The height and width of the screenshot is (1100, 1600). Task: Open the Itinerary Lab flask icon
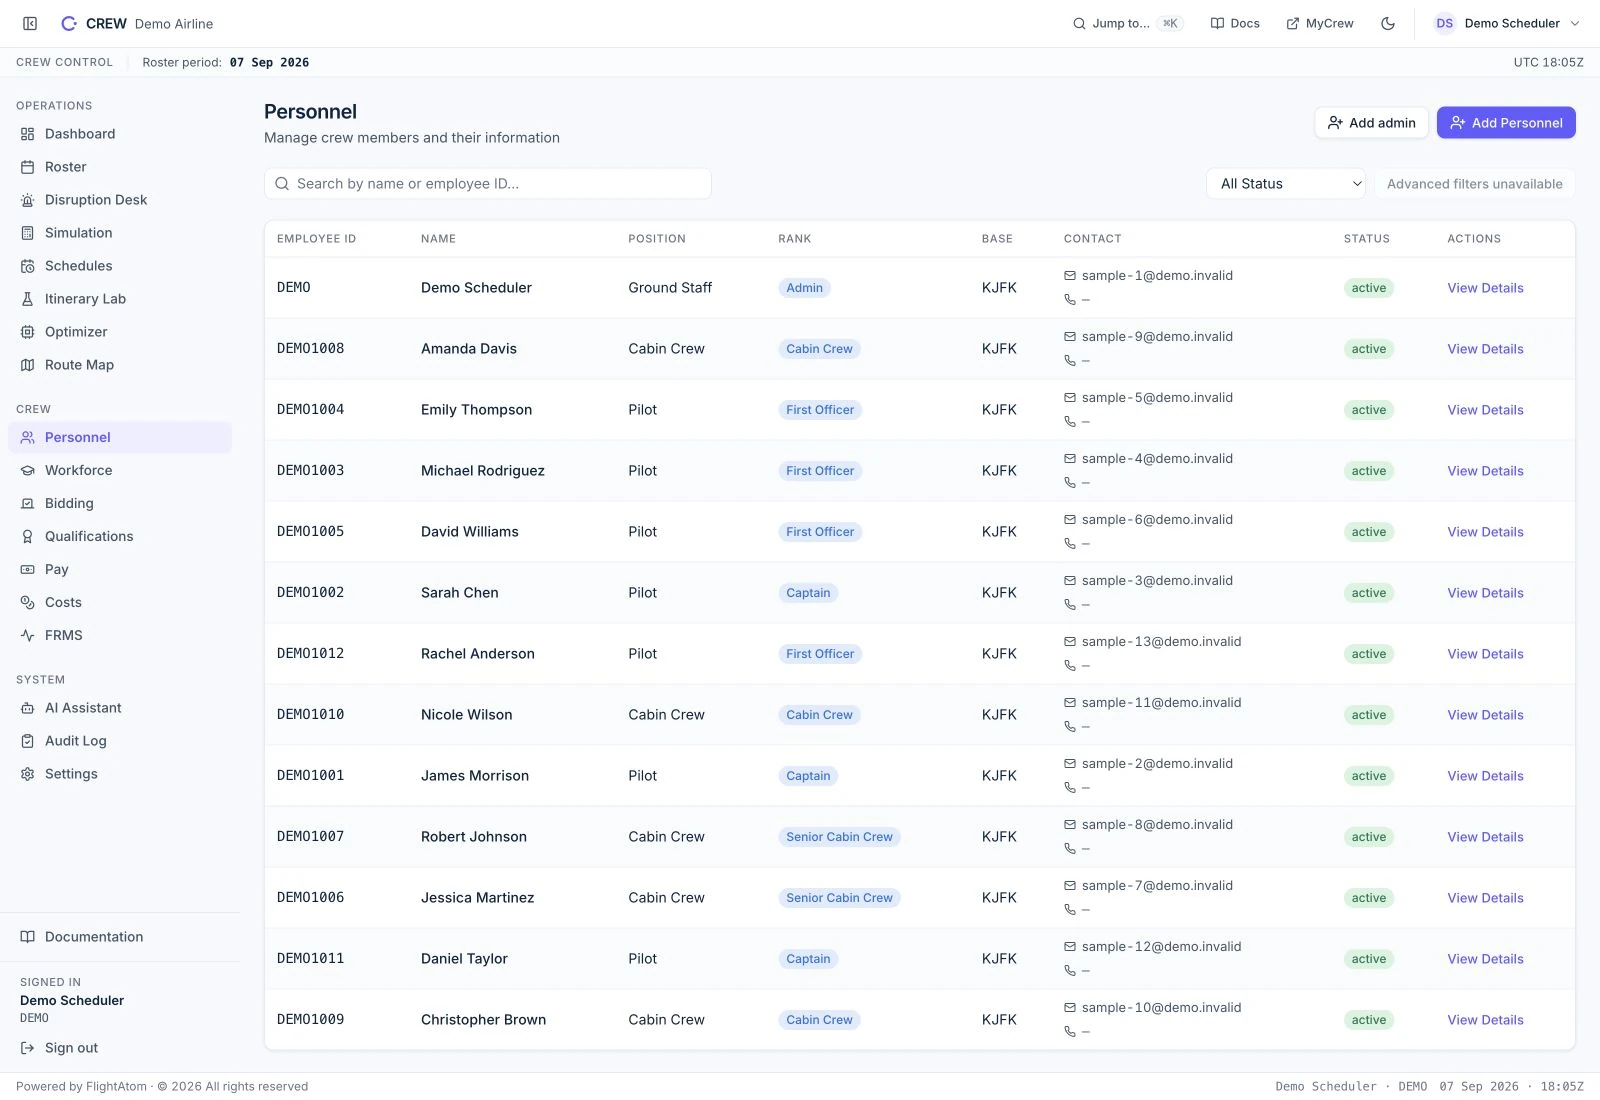28,299
